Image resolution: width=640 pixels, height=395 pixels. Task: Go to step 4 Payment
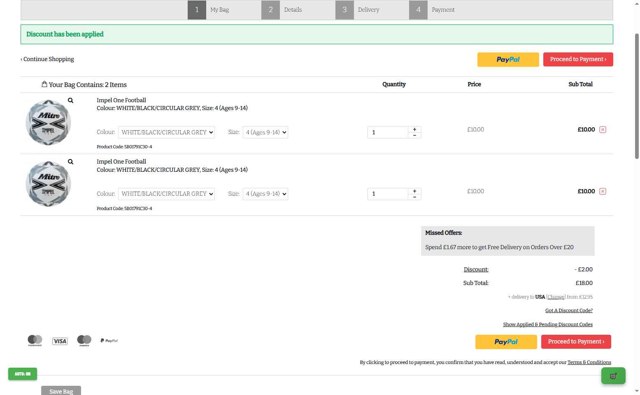pyautogui.click(x=432, y=10)
